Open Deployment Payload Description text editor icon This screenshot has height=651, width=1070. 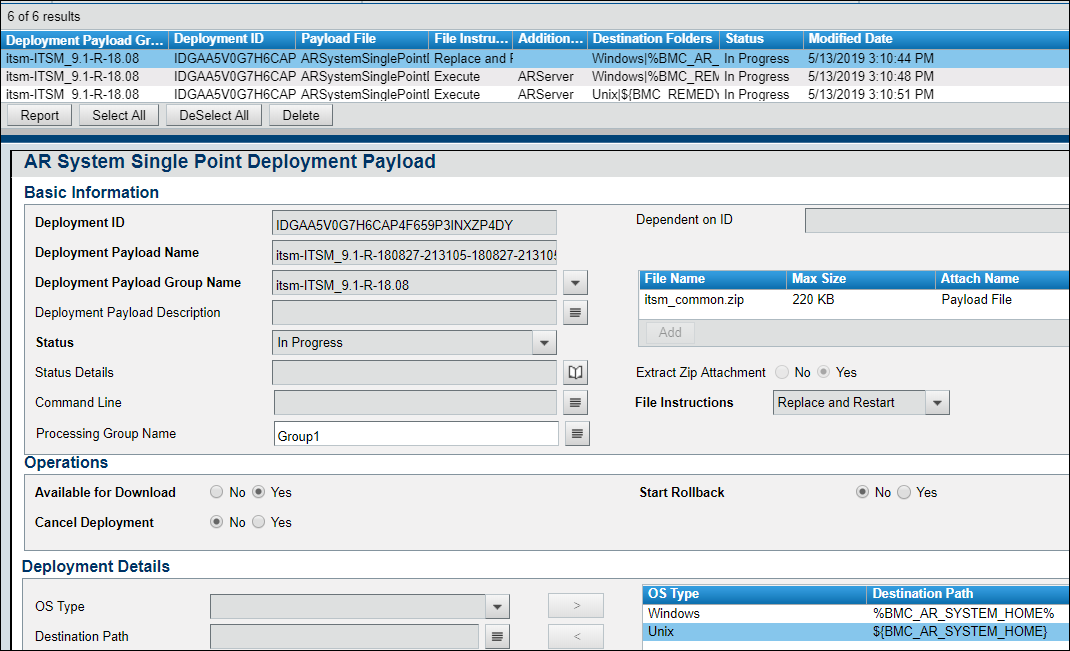tap(576, 313)
